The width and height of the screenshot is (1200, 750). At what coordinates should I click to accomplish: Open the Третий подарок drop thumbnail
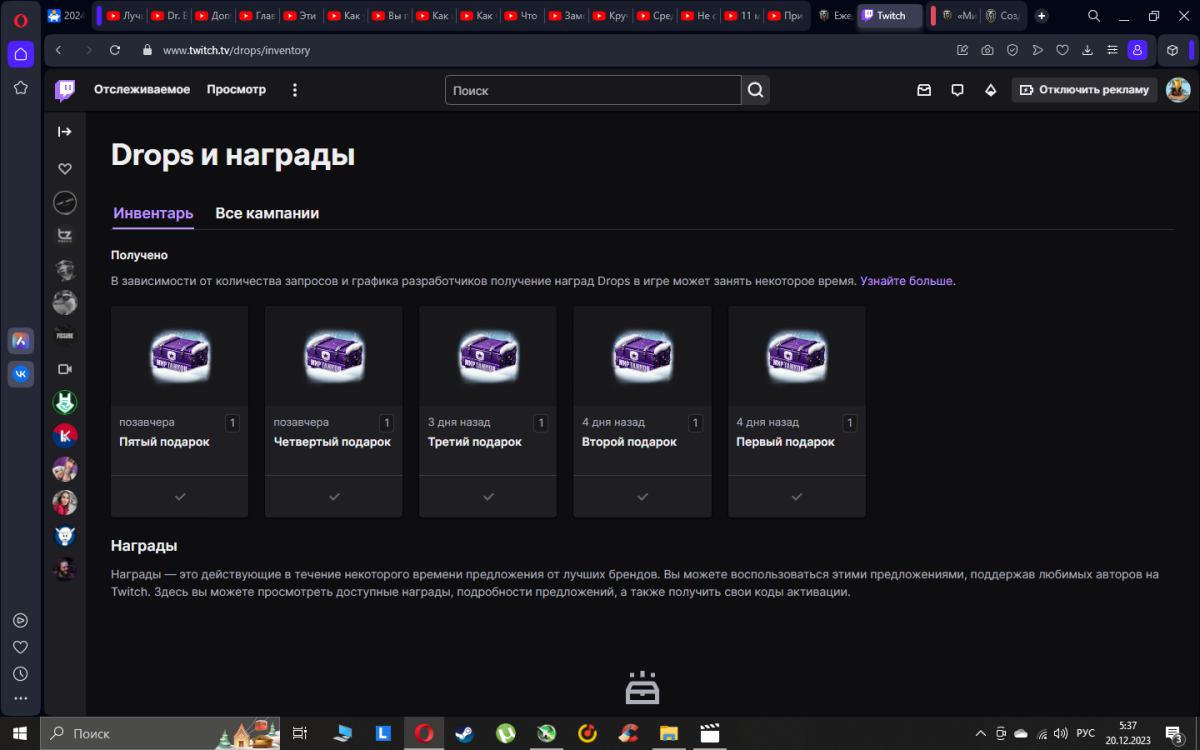488,354
